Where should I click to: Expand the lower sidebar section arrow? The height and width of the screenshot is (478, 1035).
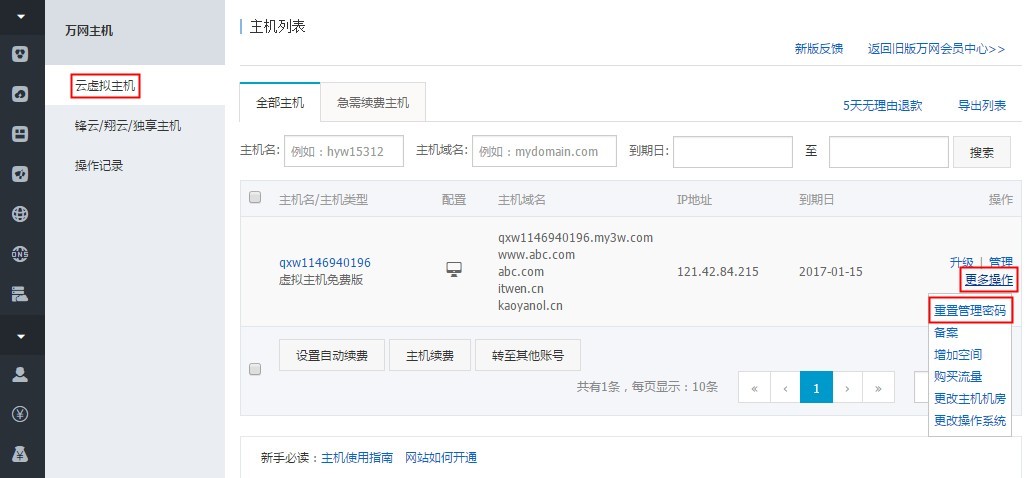coord(21,336)
